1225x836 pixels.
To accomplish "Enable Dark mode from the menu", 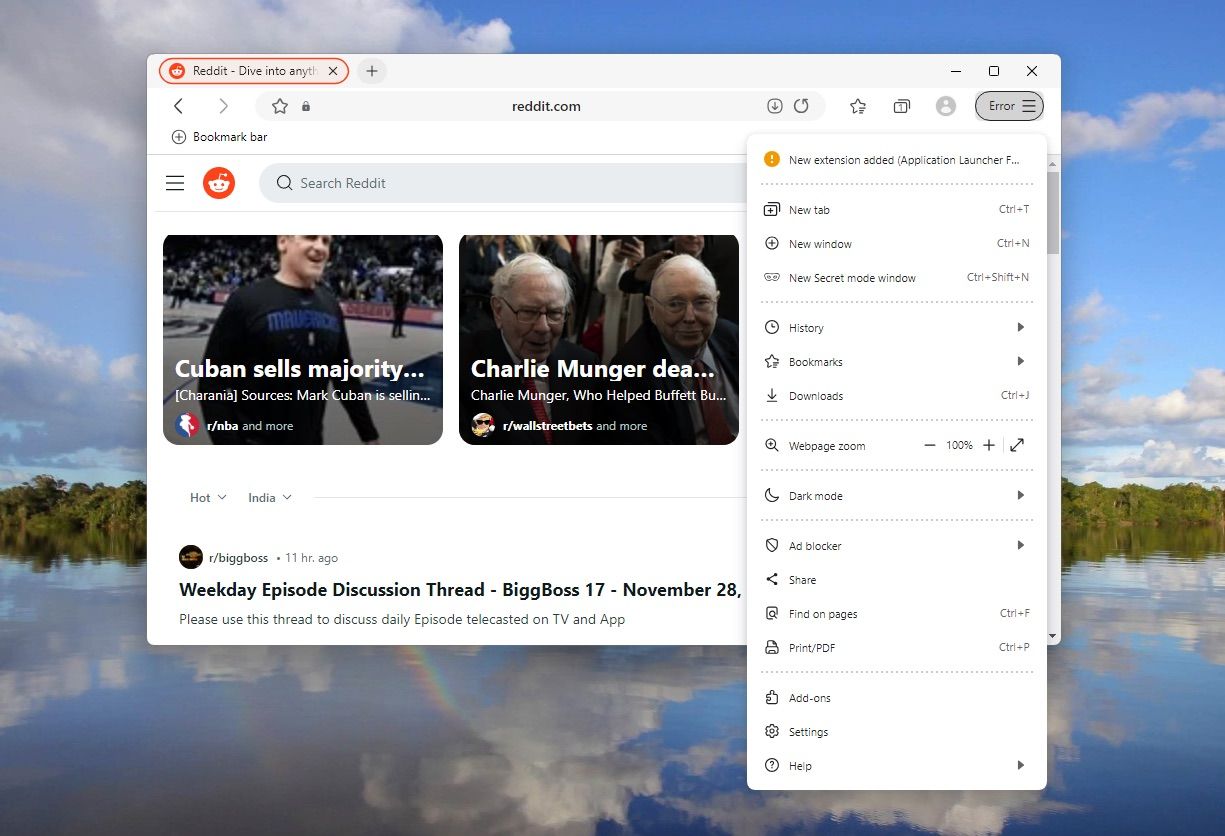I will pyautogui.click(x=818, y=495).
